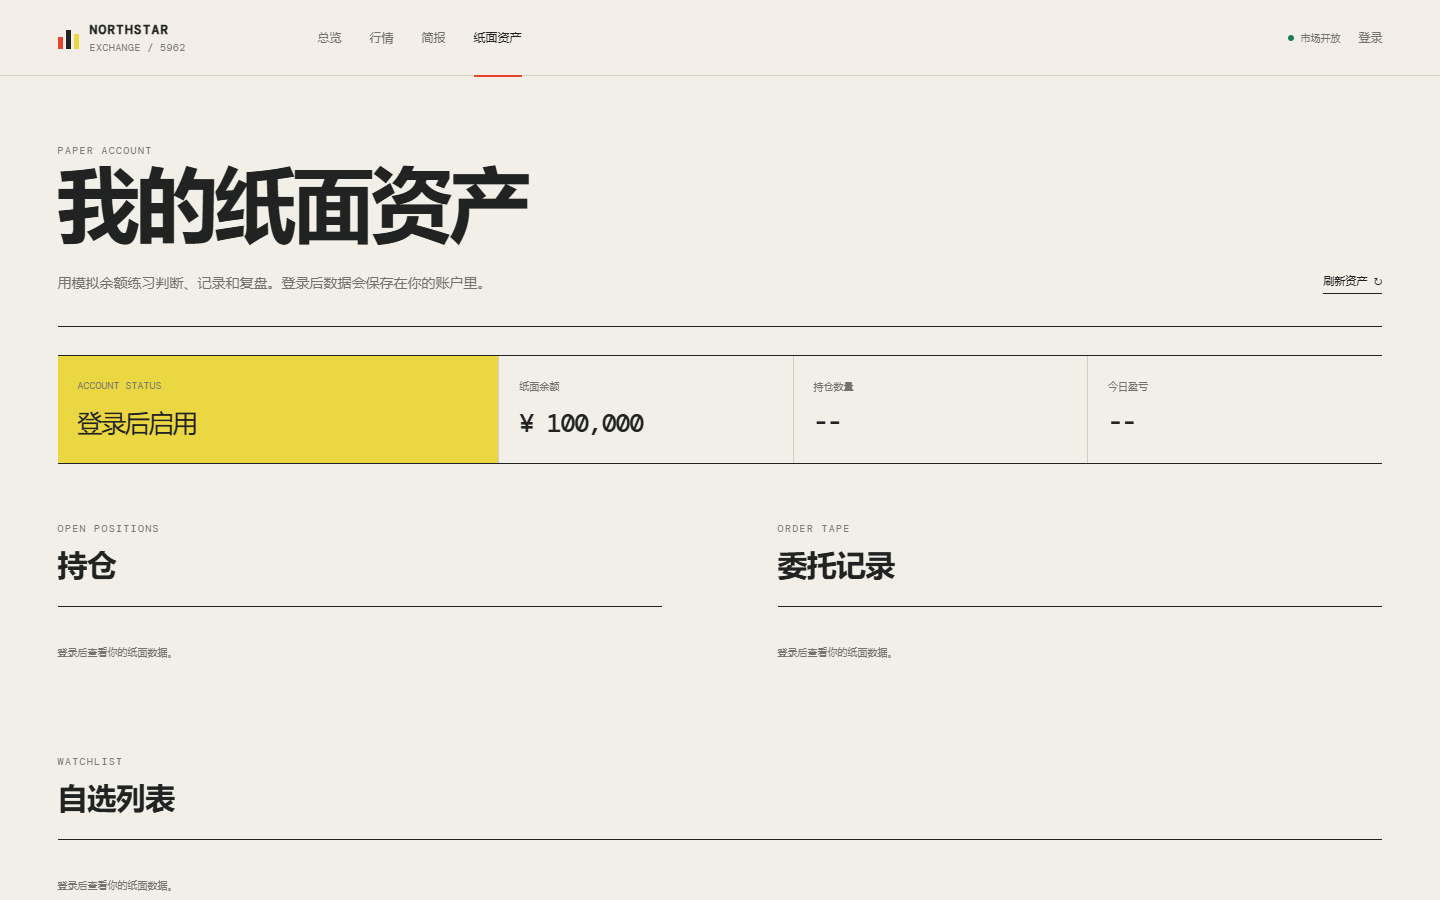Click the green market-open status dot
Viewport: 1440px width, 900px height.
coord(1291,38)
